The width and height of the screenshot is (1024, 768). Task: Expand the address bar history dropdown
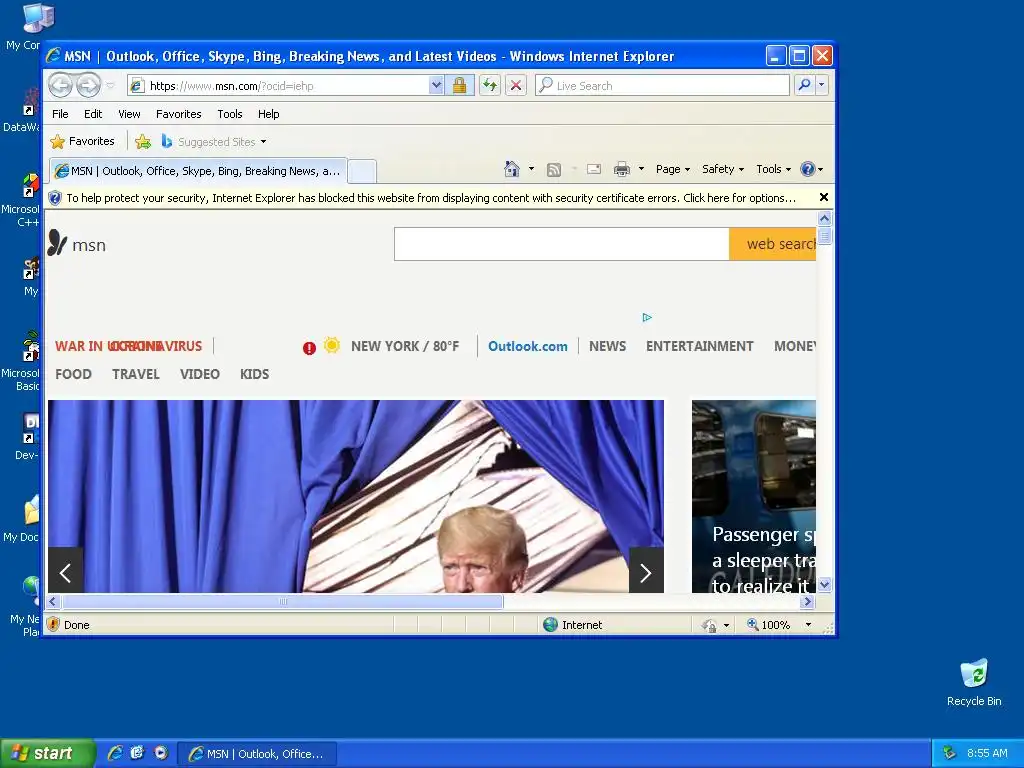coord(436,86)
